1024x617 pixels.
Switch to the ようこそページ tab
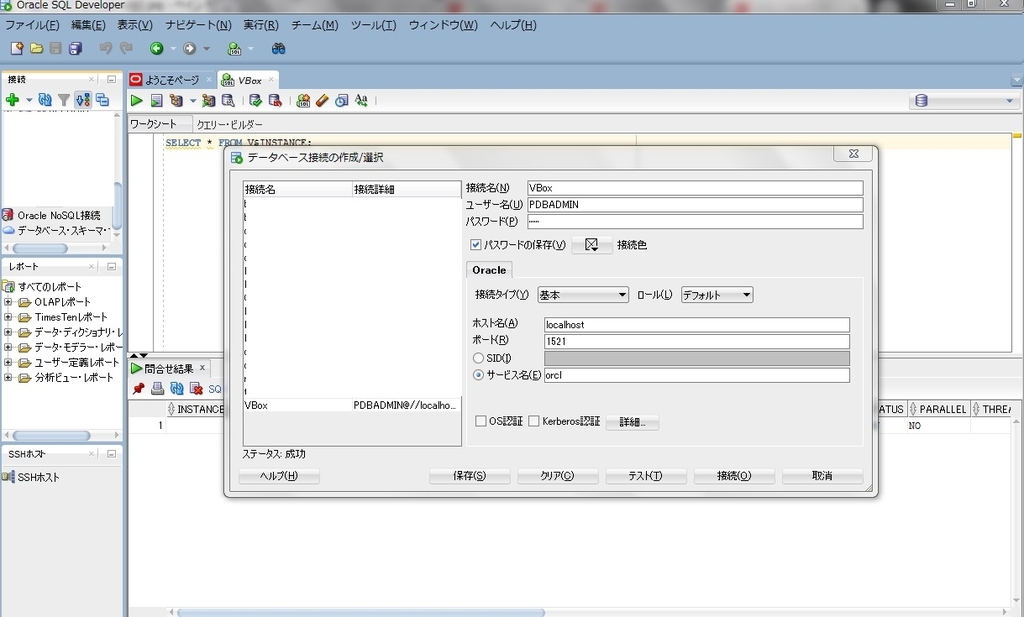[172, 80]
